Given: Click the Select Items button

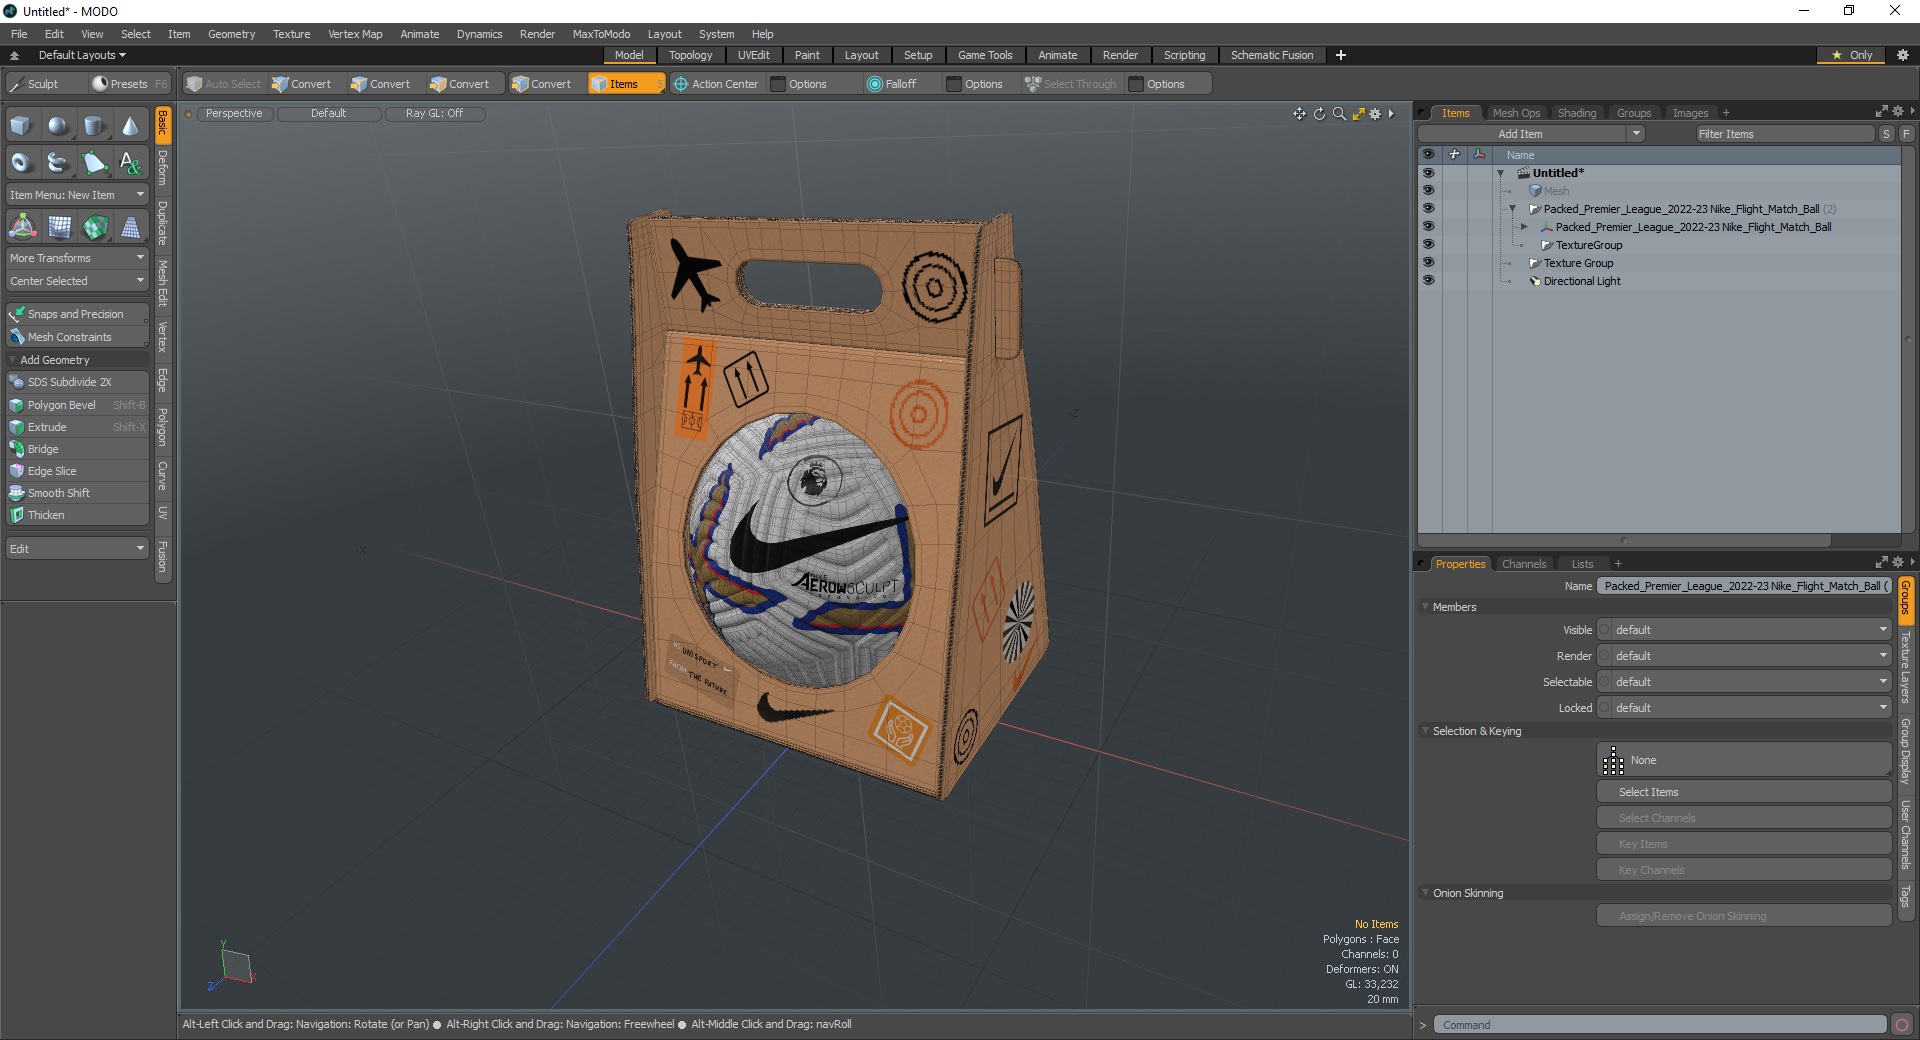Looking at the screenshot, I should tap(1744, 792).
